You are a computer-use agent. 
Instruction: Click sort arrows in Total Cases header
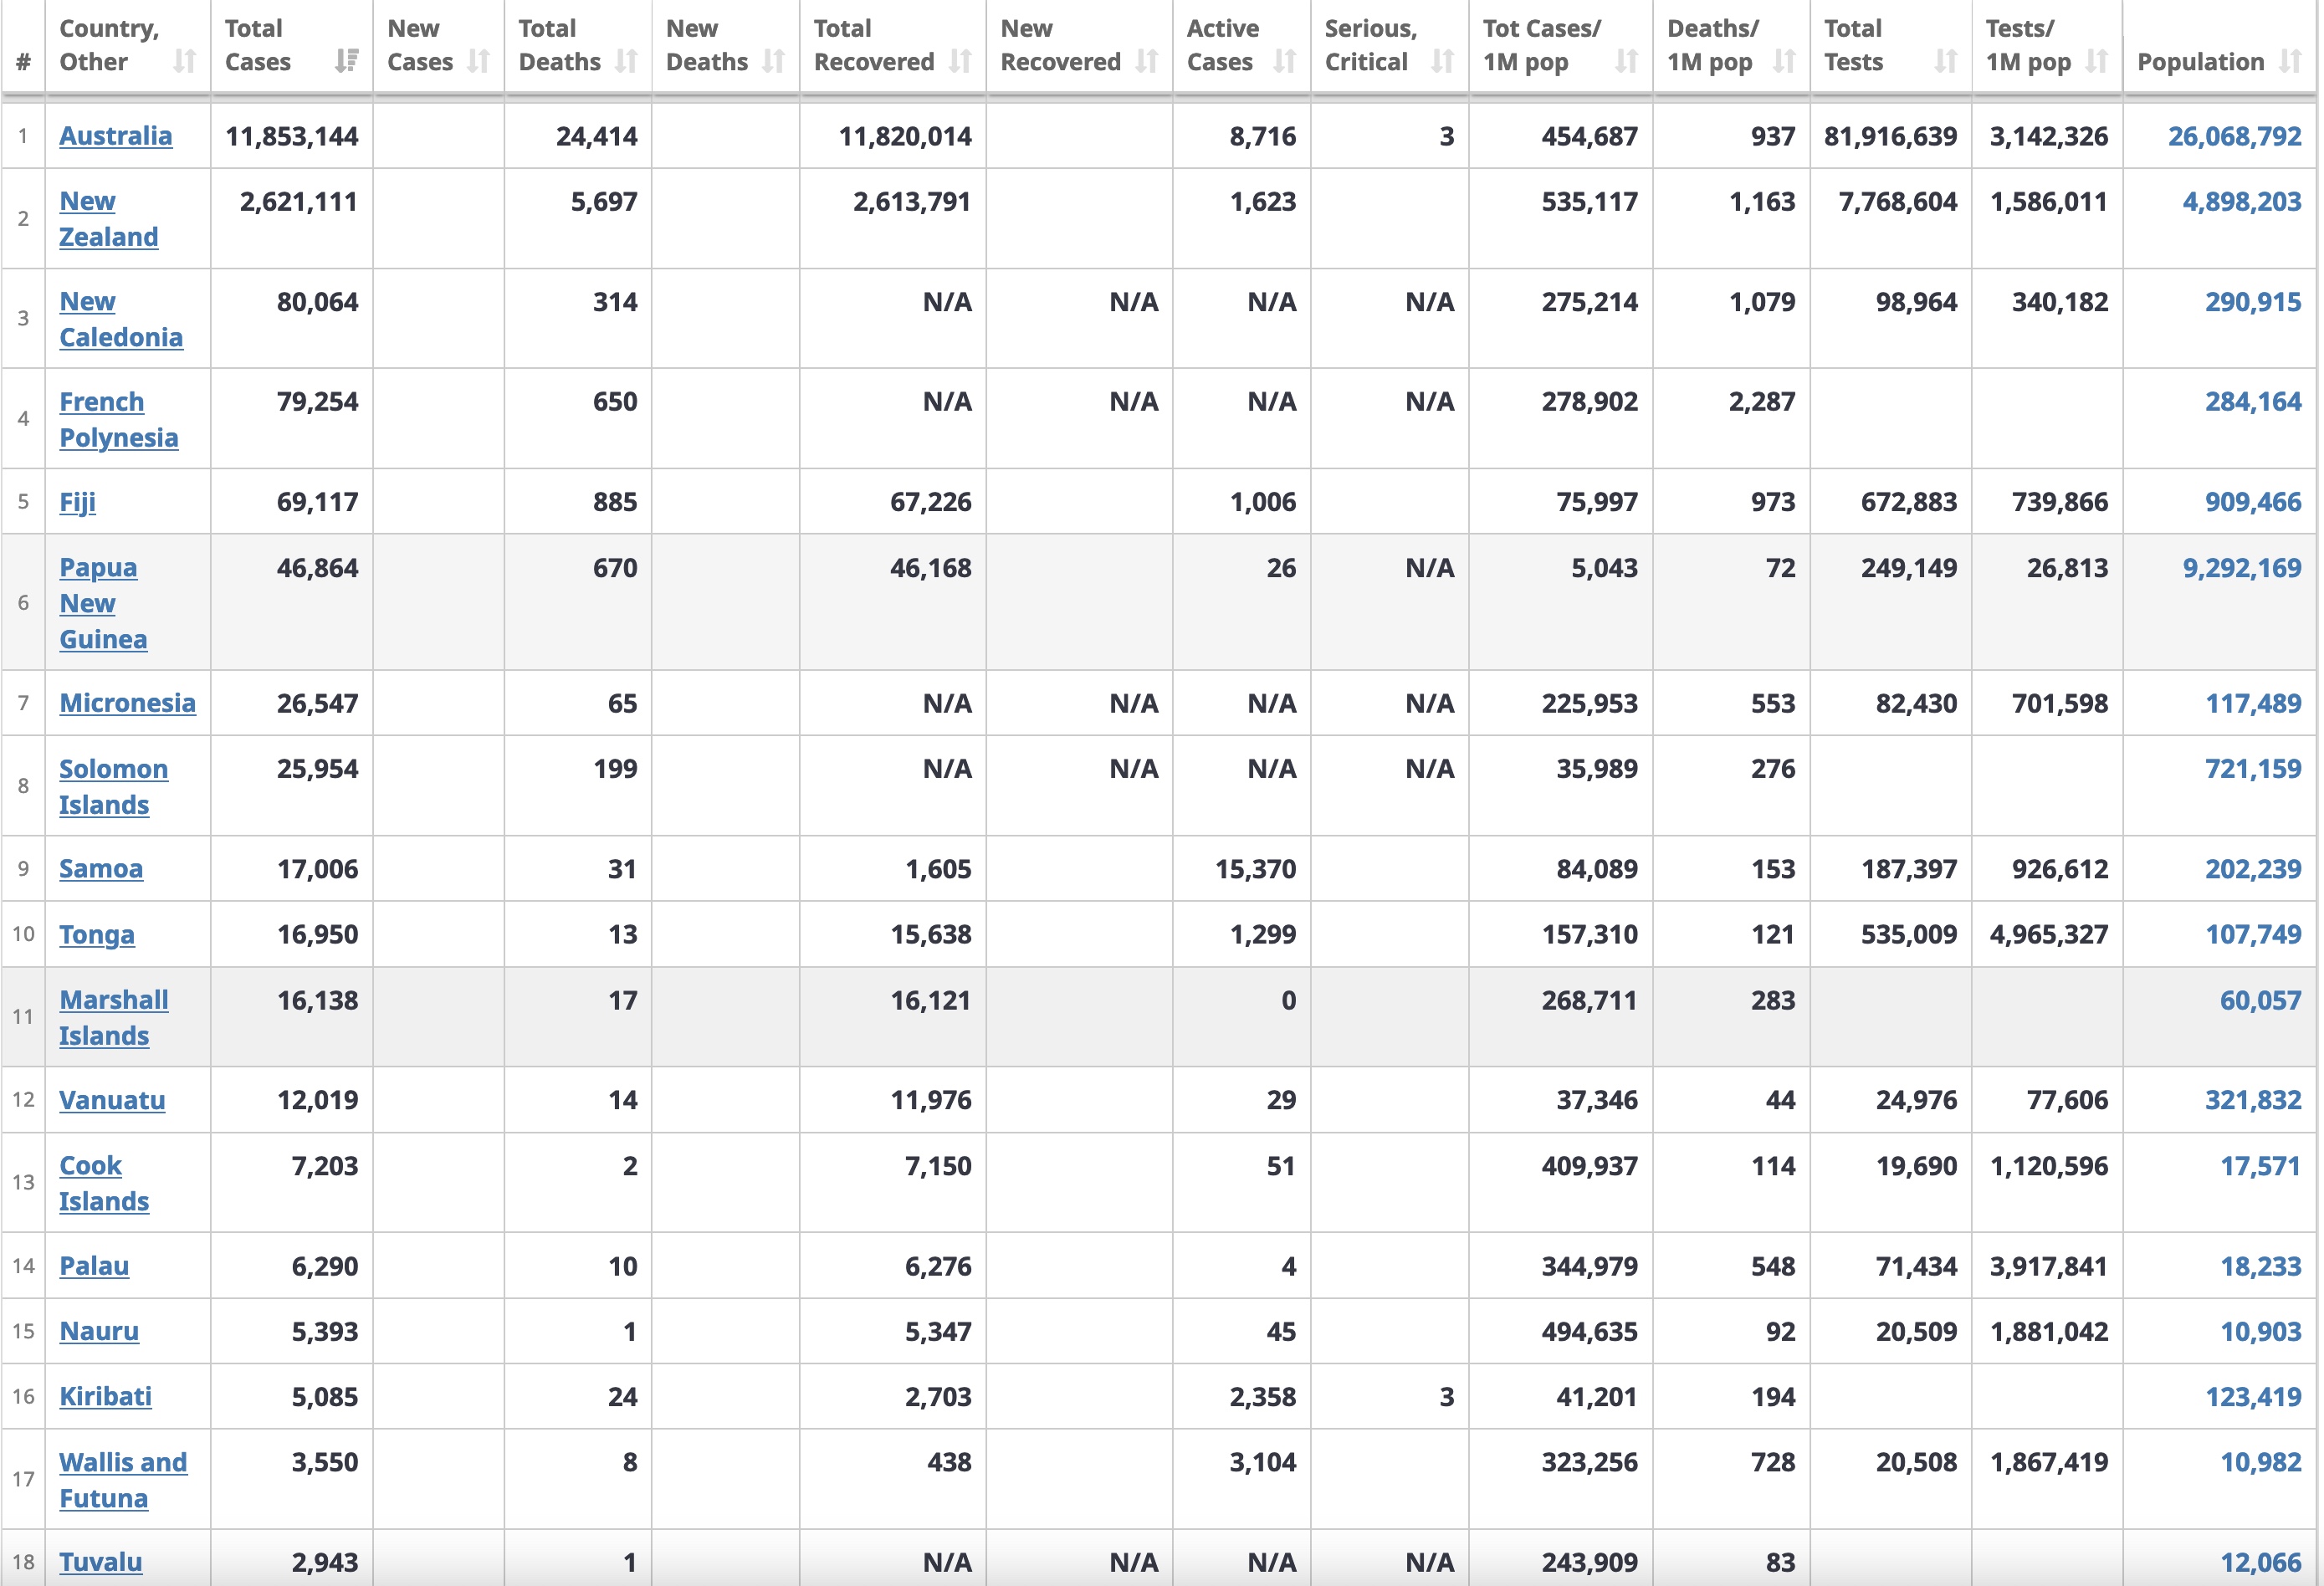(x=346, y=62)
